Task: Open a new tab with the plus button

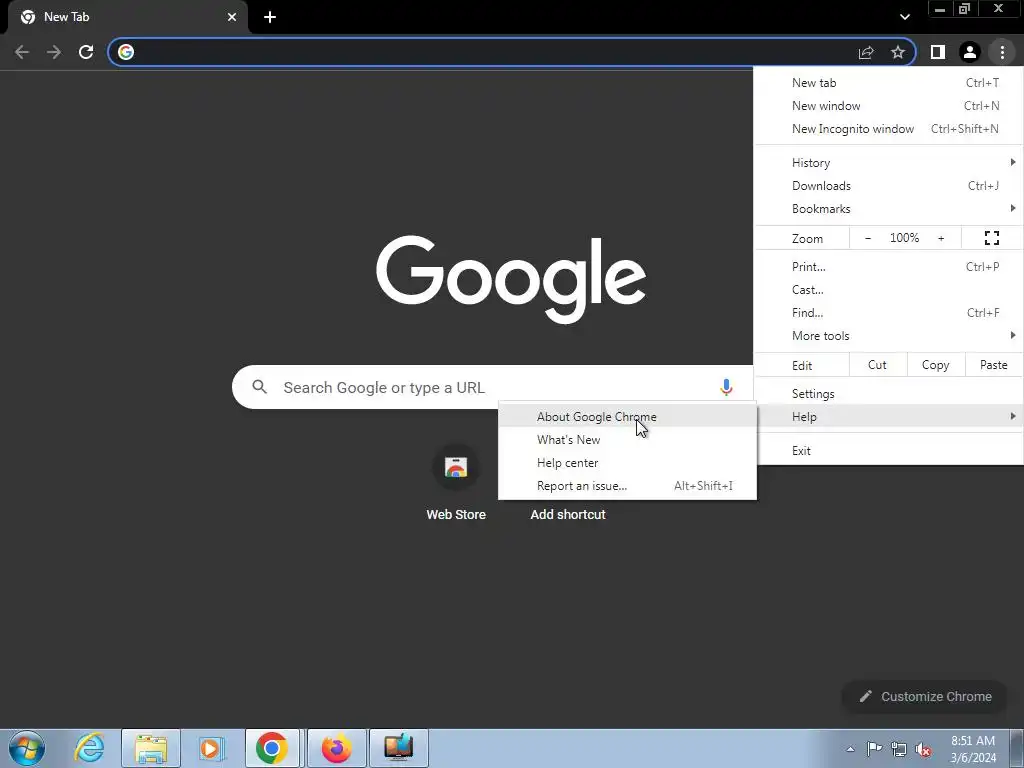Action: pos(270,17)
